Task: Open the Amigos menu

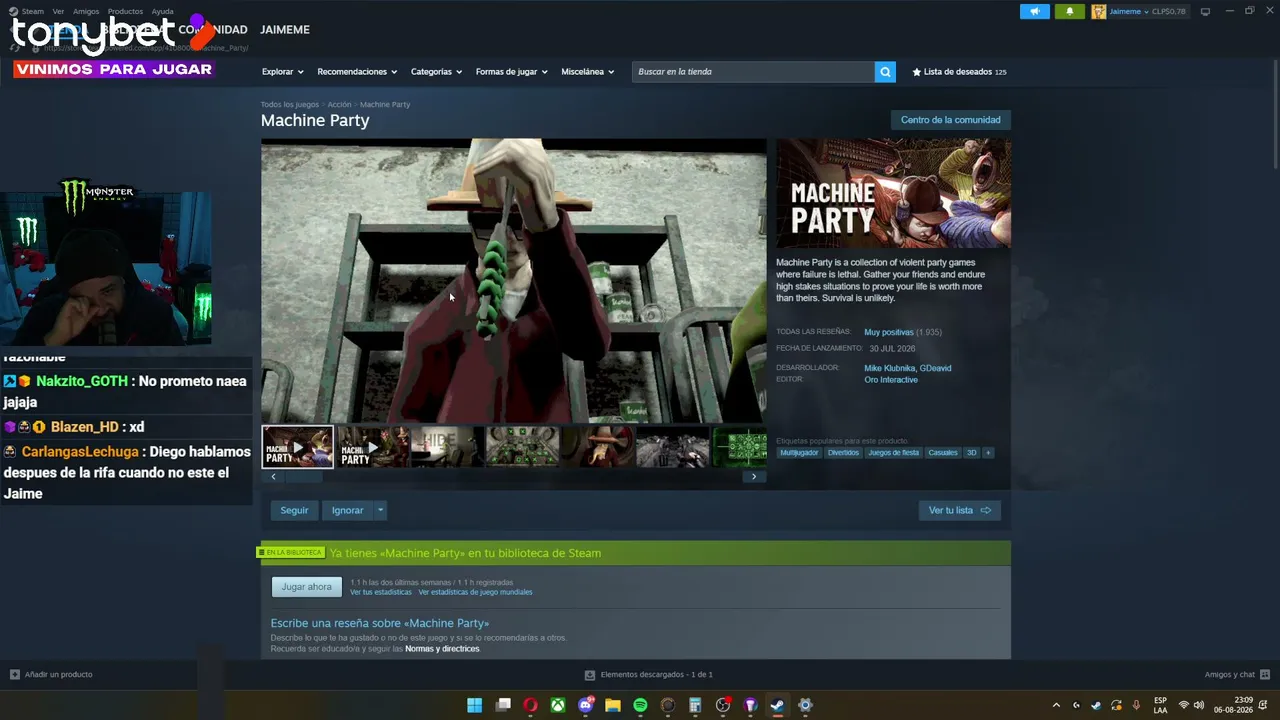Action: (x=86, y=12)
